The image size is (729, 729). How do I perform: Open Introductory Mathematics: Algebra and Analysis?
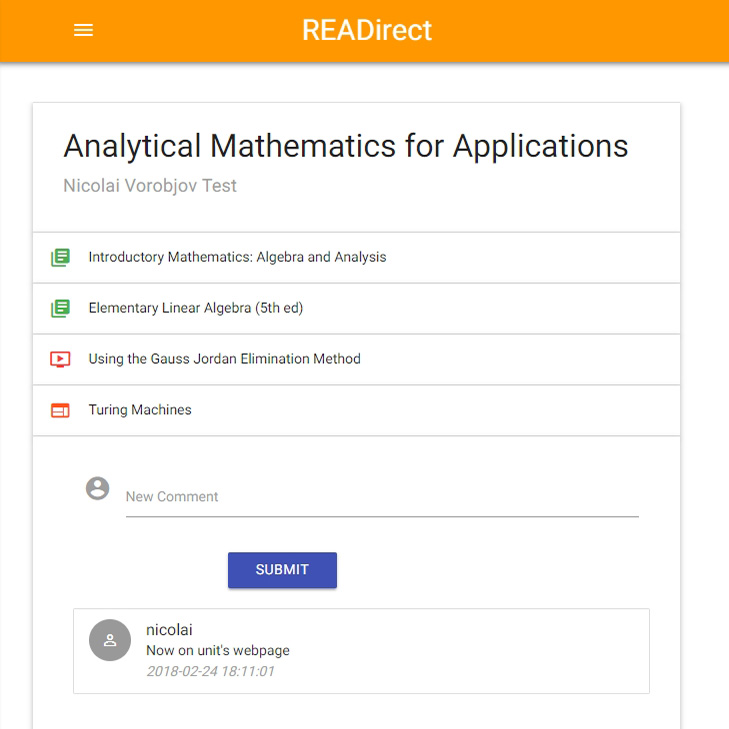coord(356,258)
